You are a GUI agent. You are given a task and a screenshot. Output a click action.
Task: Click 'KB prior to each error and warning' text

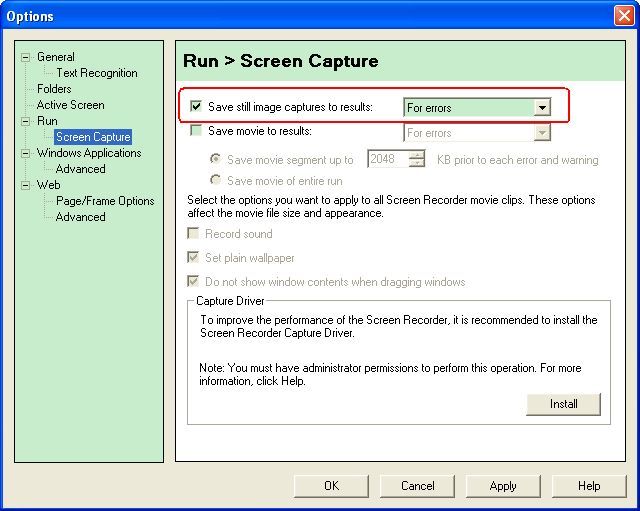518,160
